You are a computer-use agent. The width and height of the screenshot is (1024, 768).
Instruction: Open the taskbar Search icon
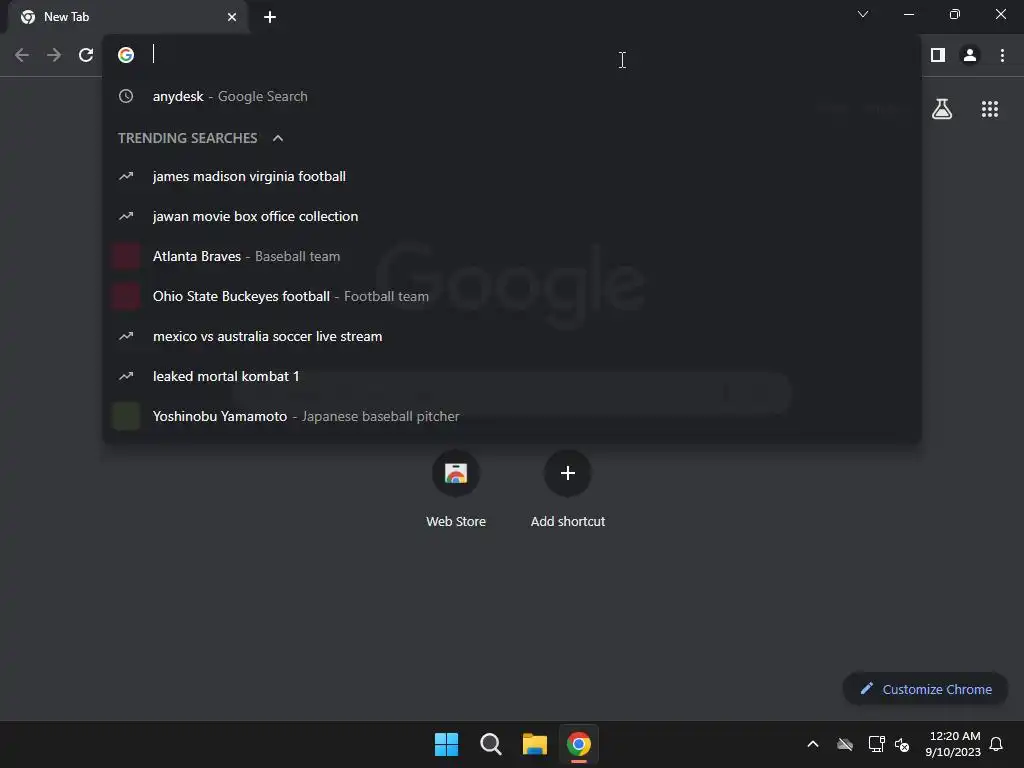click(490, 744)
